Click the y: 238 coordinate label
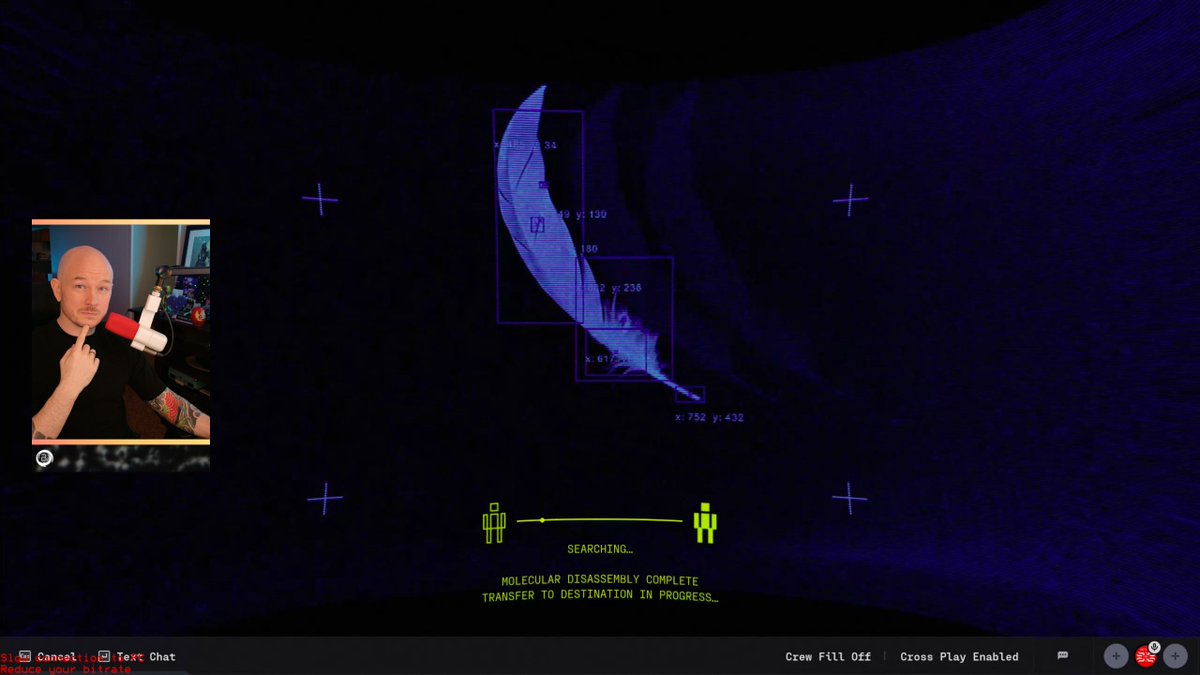This screenshot has width=1200, height=675. click(627, 288)
